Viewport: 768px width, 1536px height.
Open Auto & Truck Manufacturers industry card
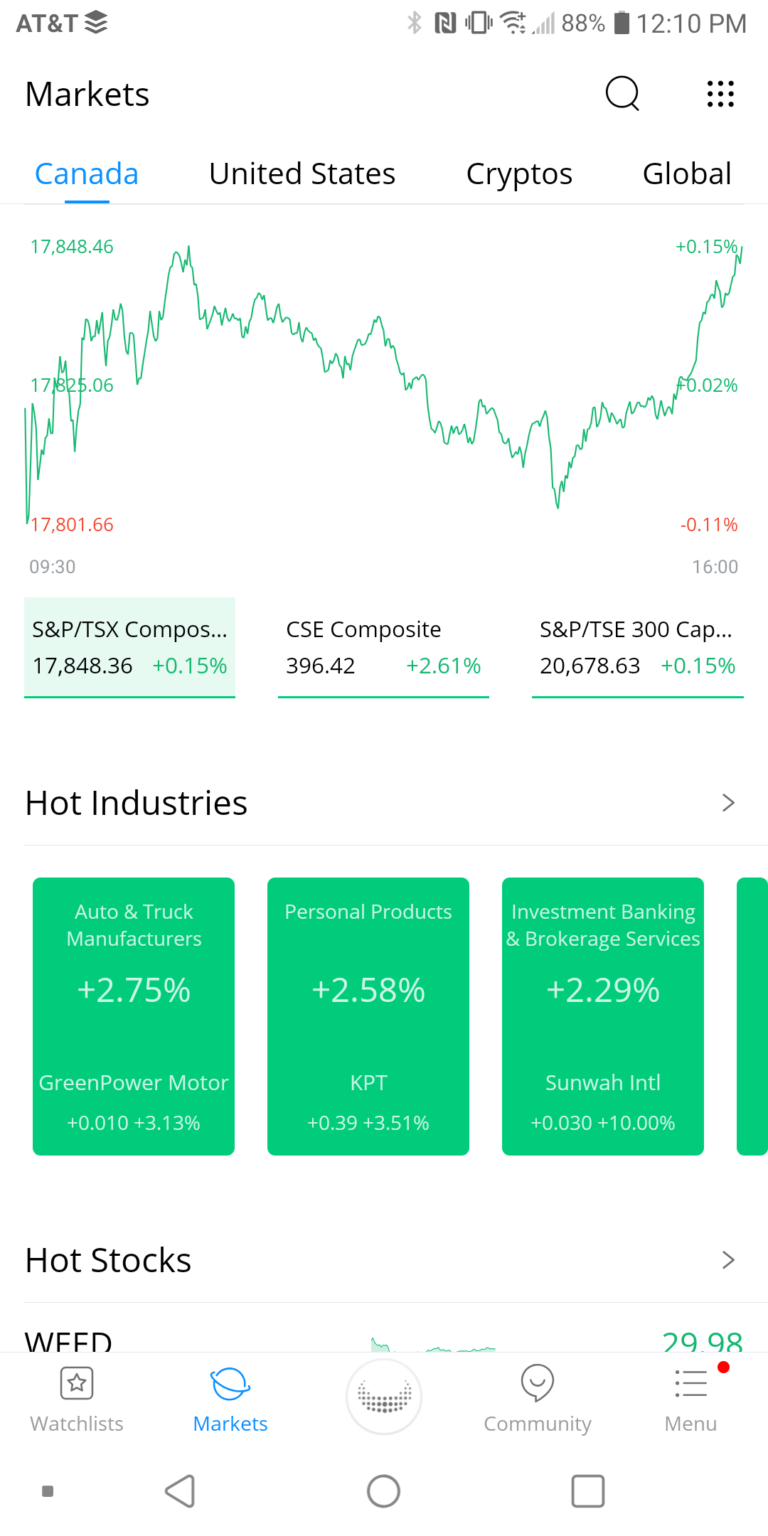point(133,1016)
